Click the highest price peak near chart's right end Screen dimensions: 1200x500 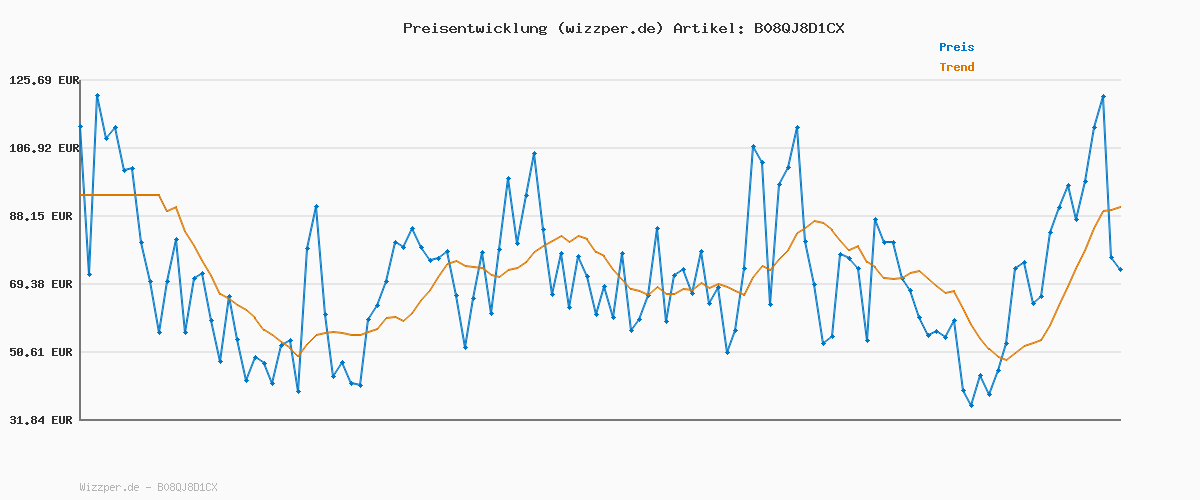[1103, 97]
